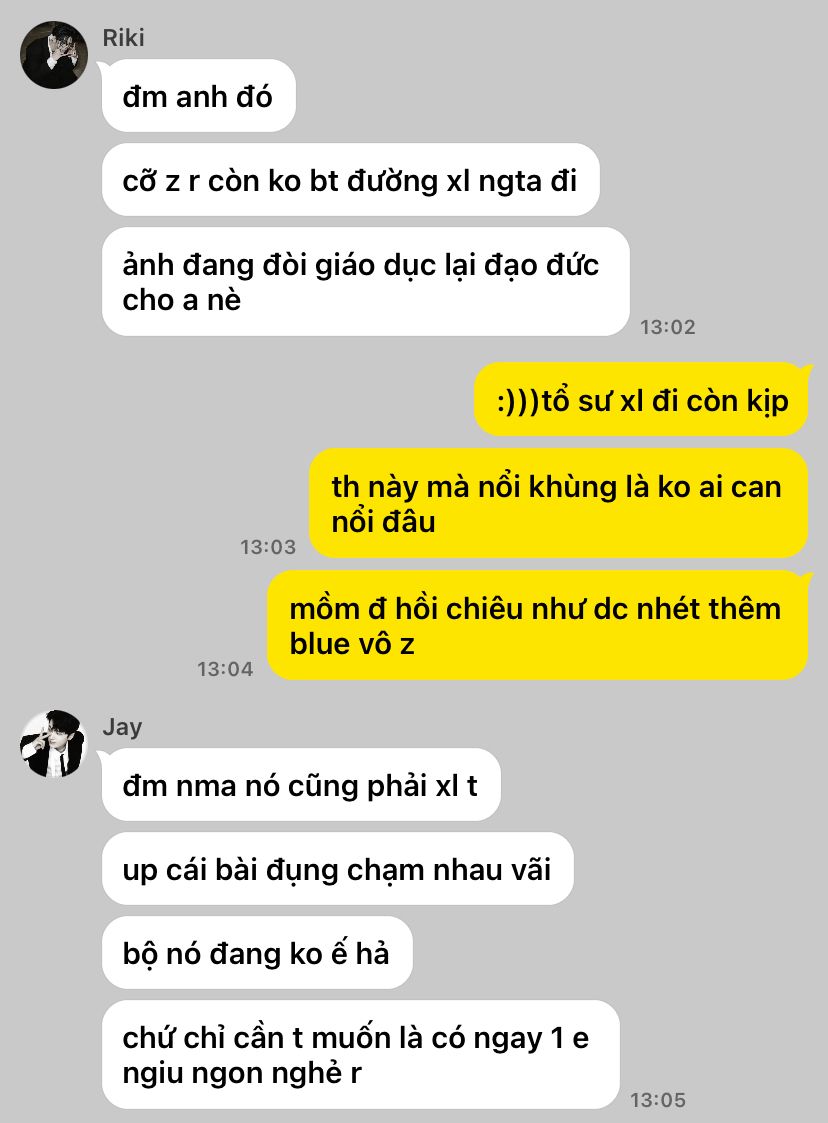Select the sender name Jay

(122, 727)
